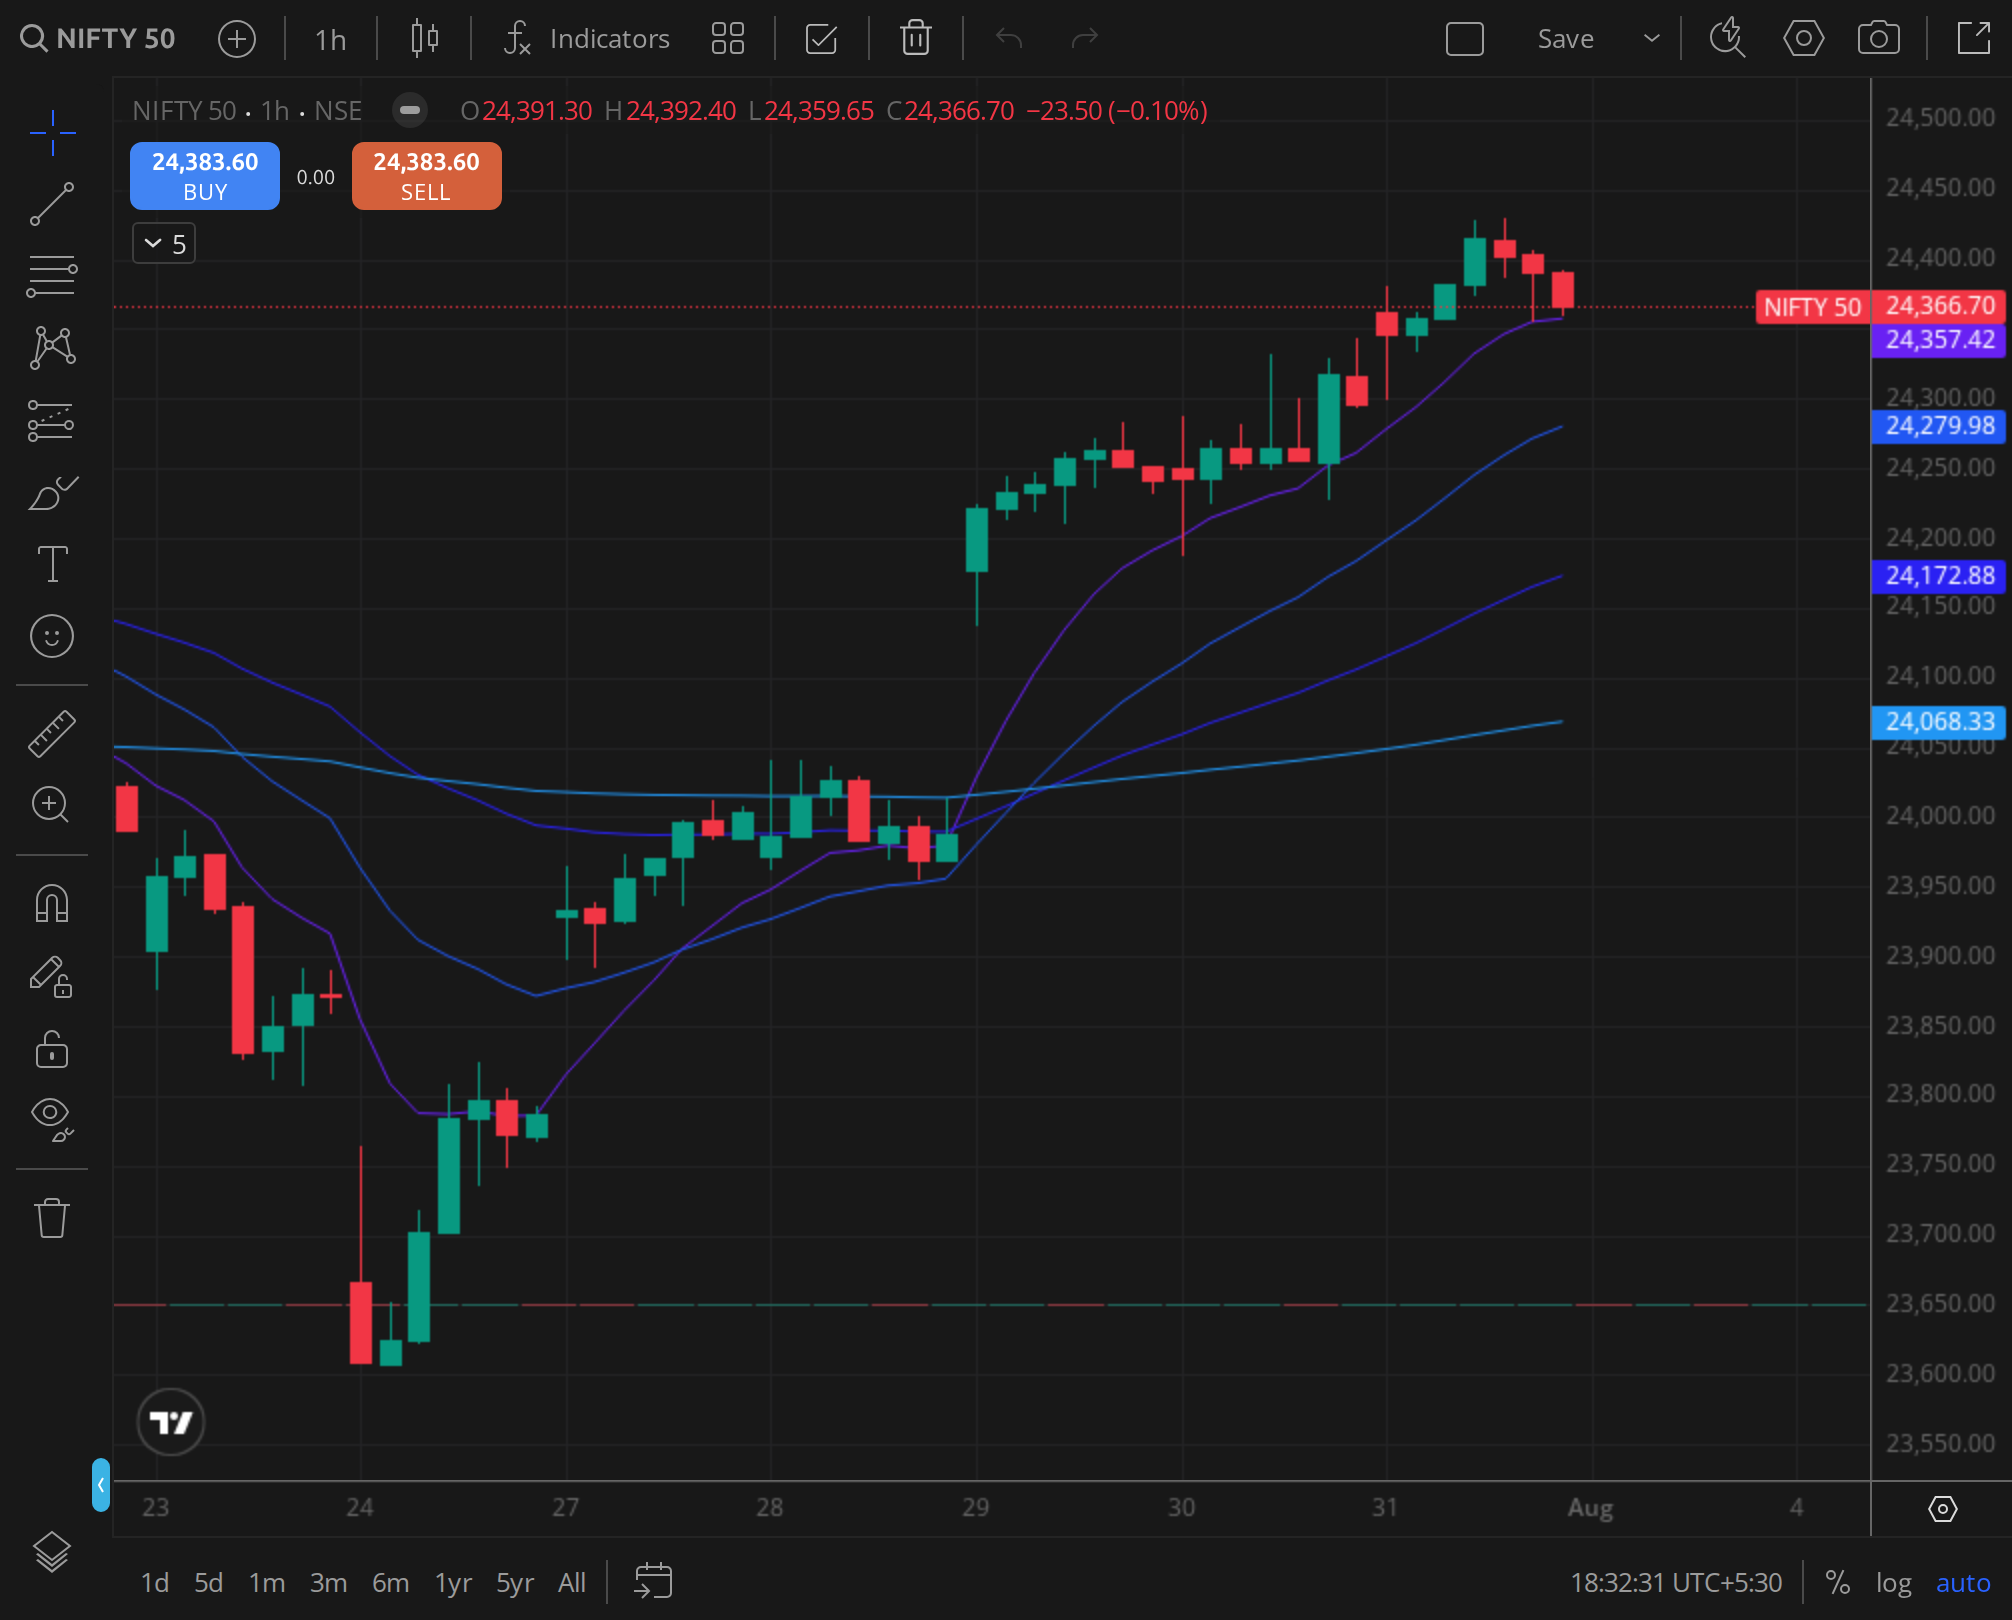Select the 5d date range
Viewport: 2012px width, 1620px height.
point(208,1583)
